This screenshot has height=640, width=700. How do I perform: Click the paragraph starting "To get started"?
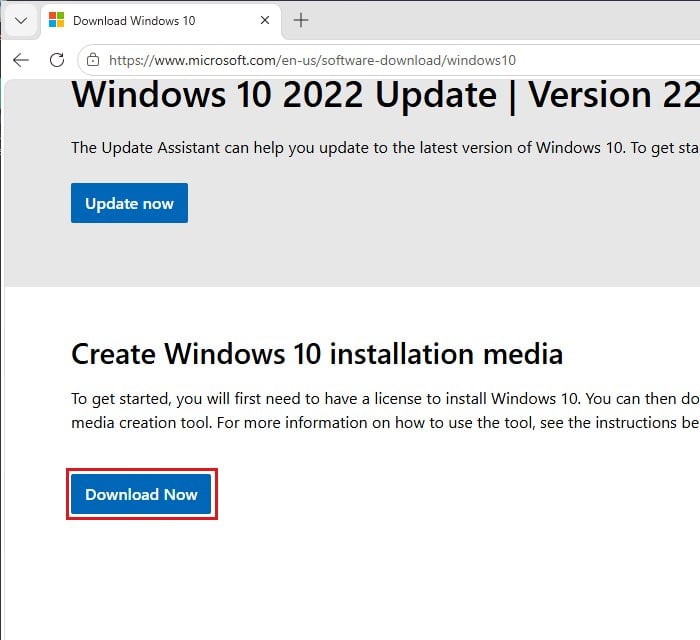click(x=386, y=411)
